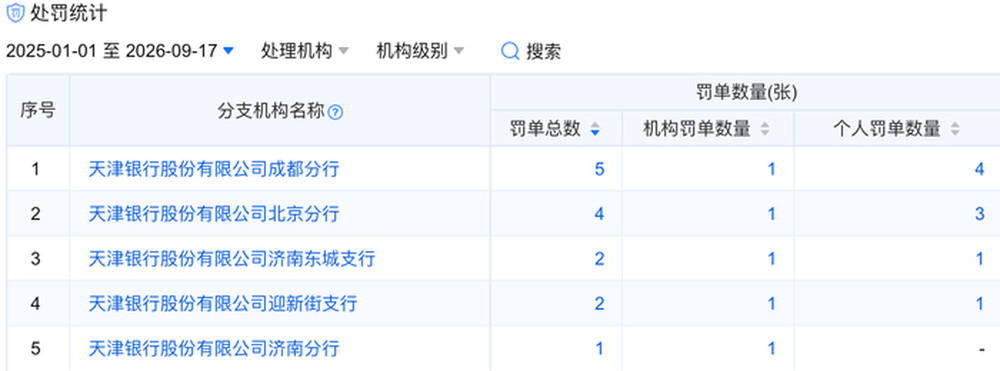Screen dimensions: 1000x371
Task: Click the 搜索 search button text
Action: (x=543, y=52)
